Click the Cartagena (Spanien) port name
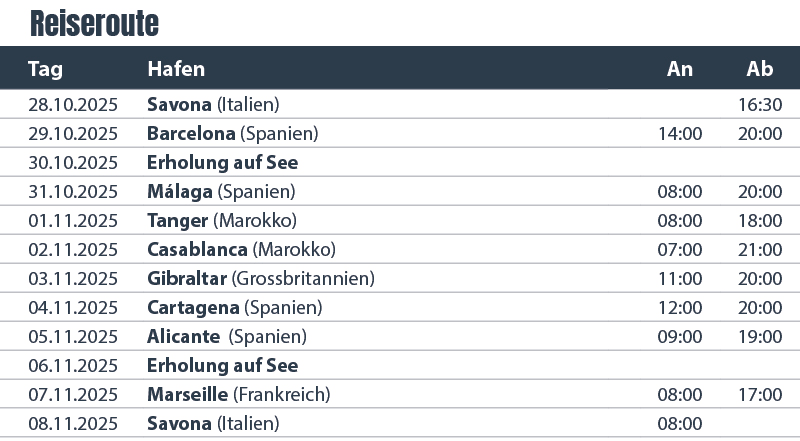 [233, 307]
